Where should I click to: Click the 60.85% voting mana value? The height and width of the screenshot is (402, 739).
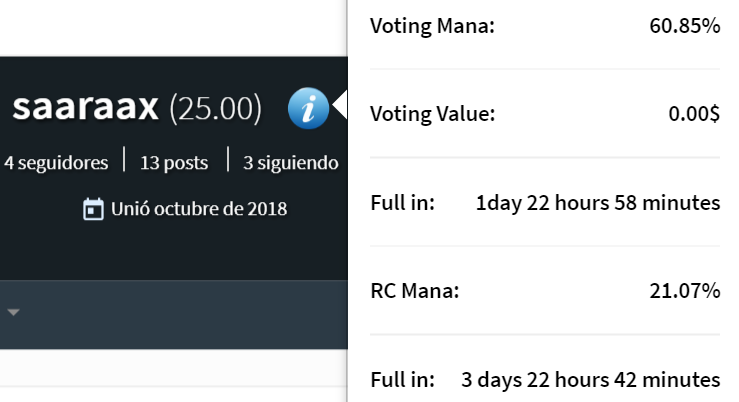(684, 26)
